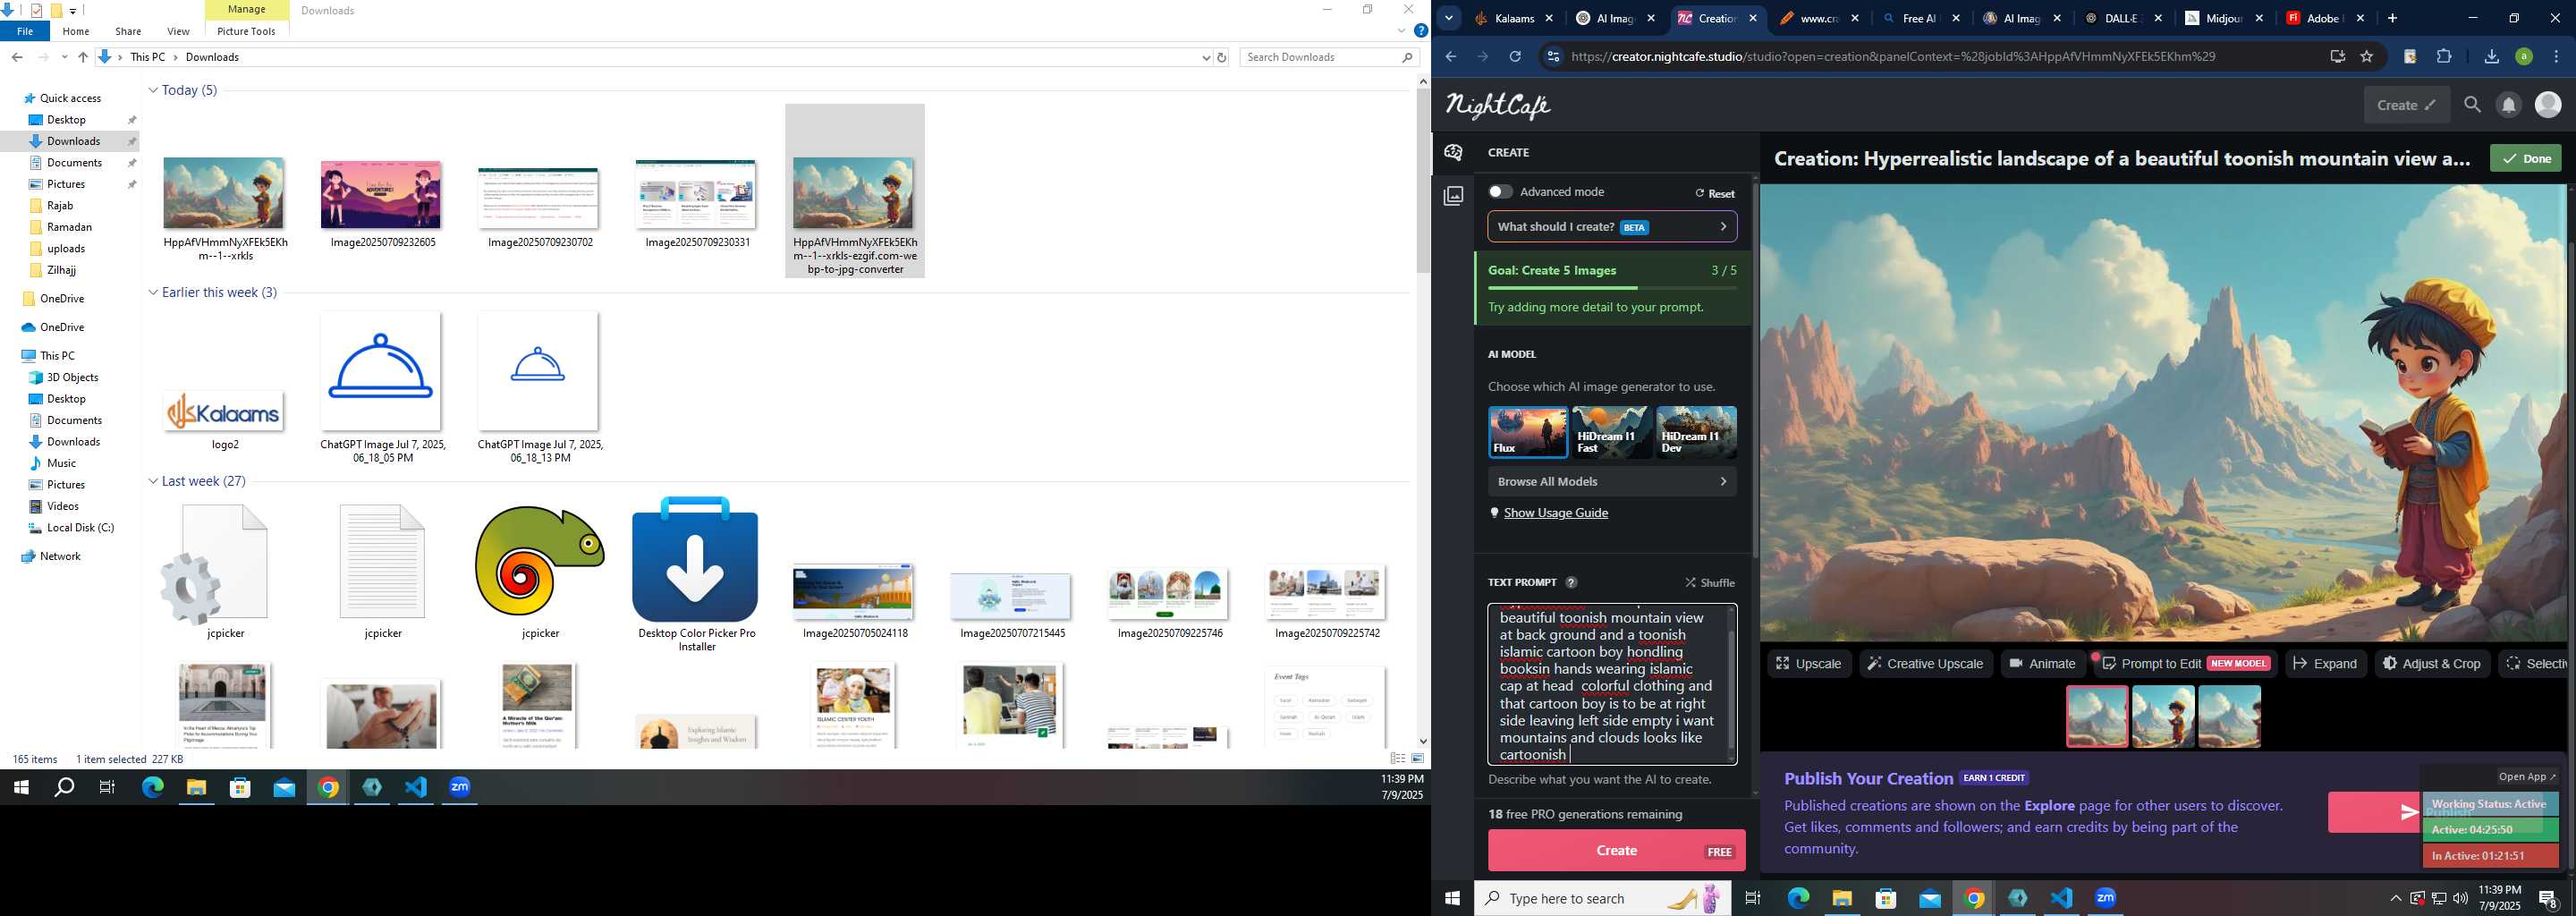The image size is (2576, 916).
Task: Open Zoom from the right taskbar
Action: click(2105, 898)
